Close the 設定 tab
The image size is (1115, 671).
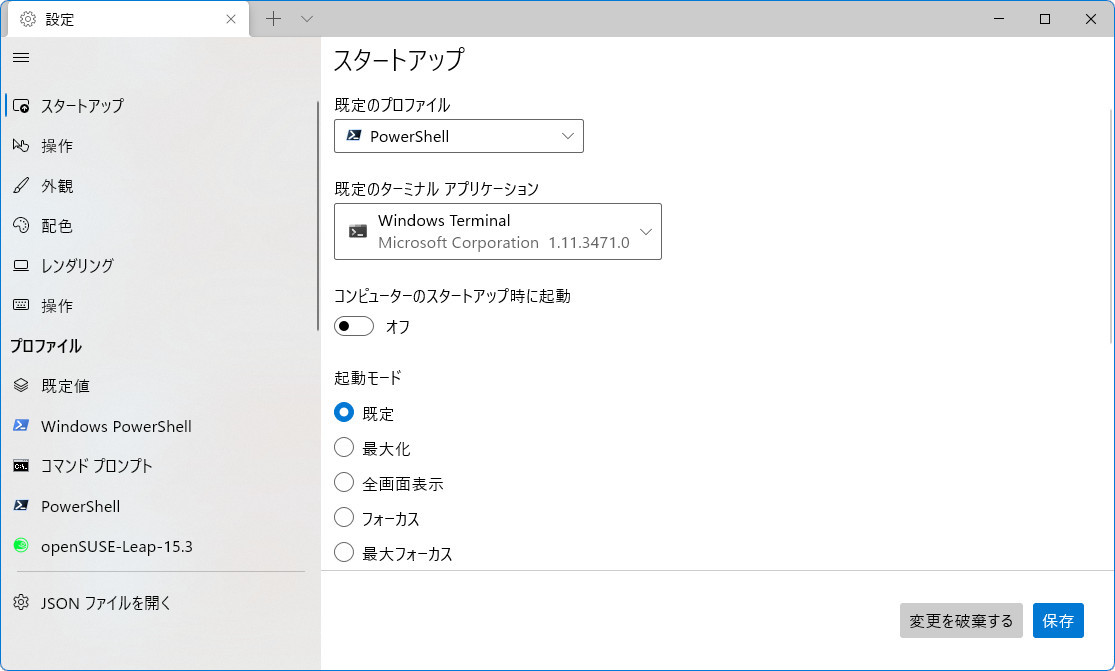point(230,19)
